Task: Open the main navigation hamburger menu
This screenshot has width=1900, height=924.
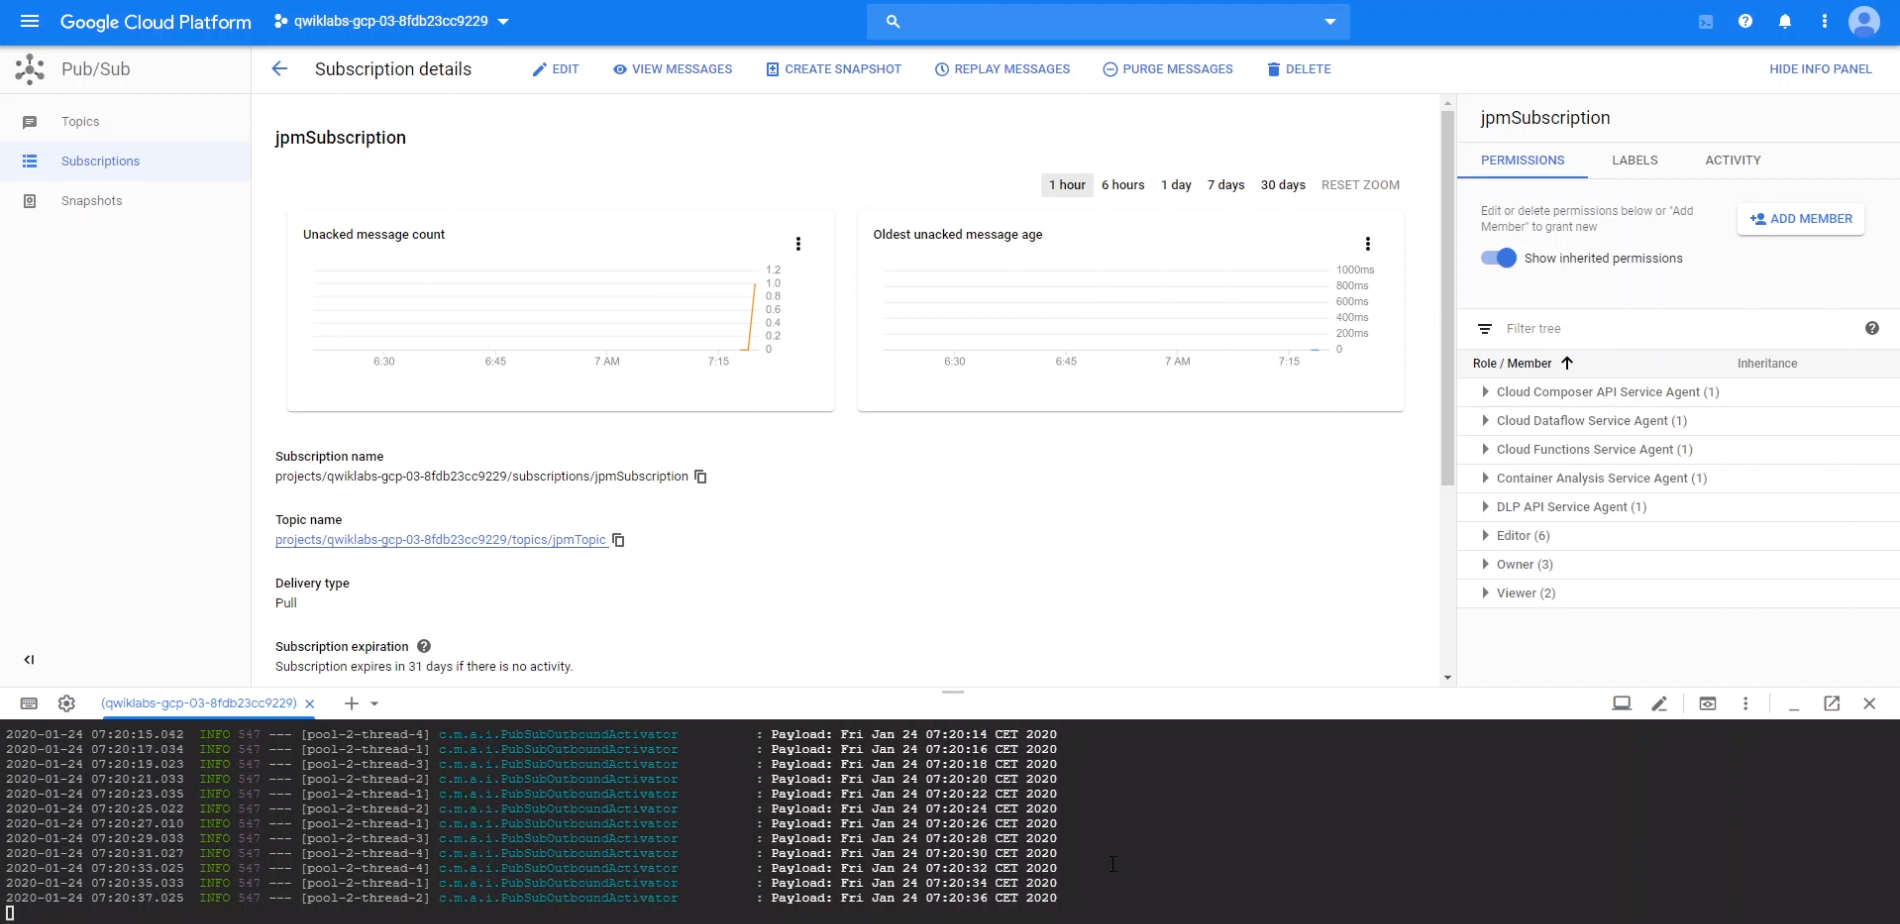Action: (x=29, y=21)
